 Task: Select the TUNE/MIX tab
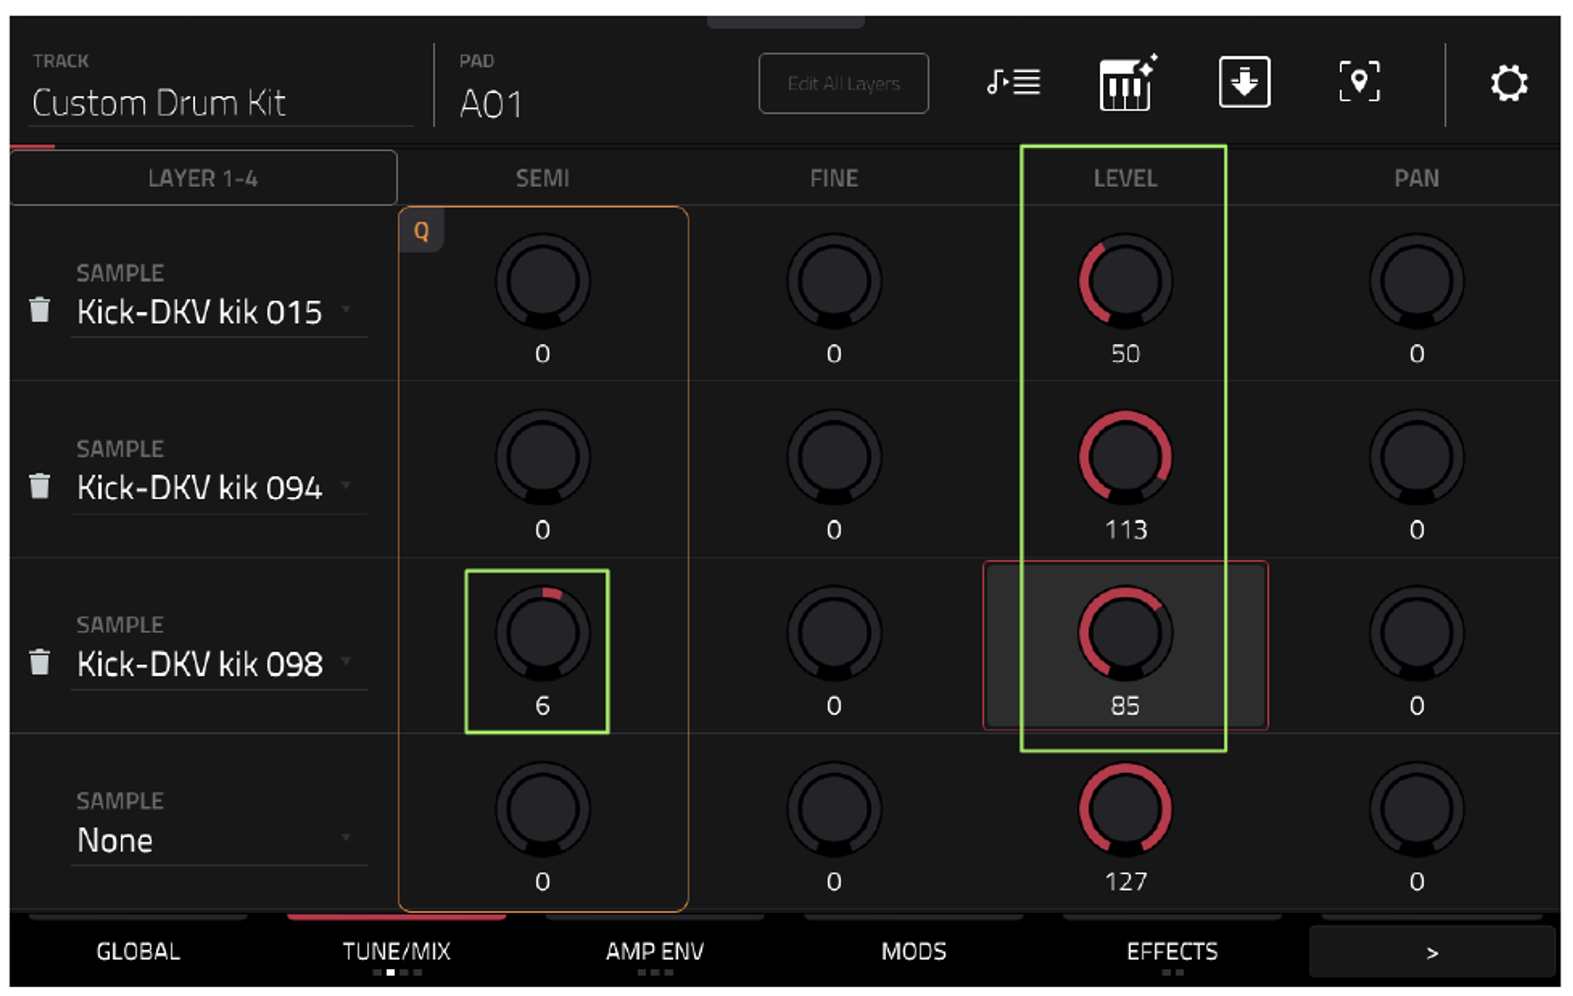point(396,951)
